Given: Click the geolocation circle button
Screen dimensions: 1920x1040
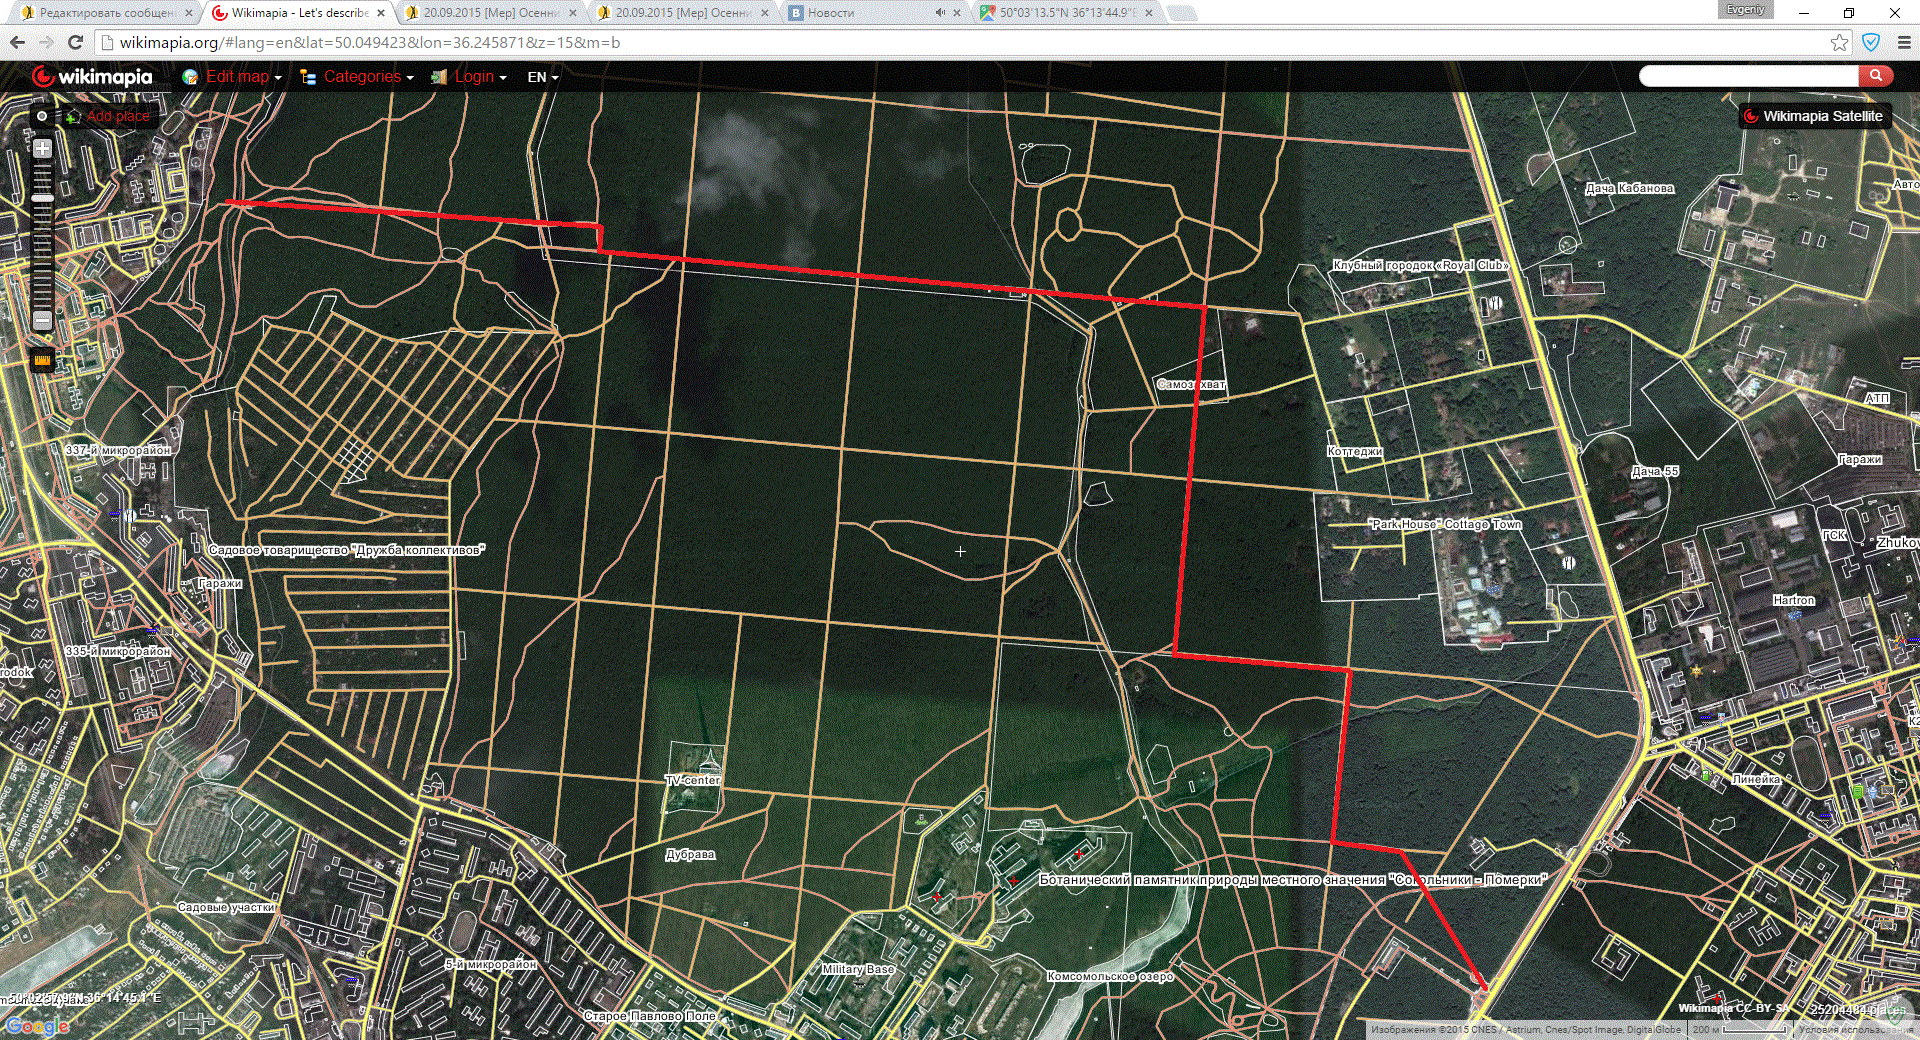Looking at the screenshot, I should click(x=42, y=116).
